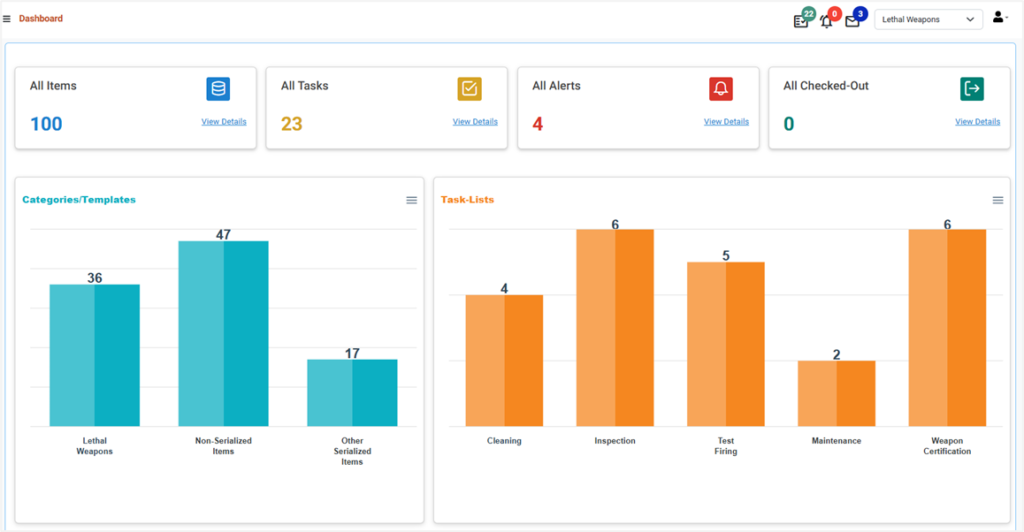Click the Test Firing bar showing 5
This screenshot has width=1024, height=532.
coord(725,345)
